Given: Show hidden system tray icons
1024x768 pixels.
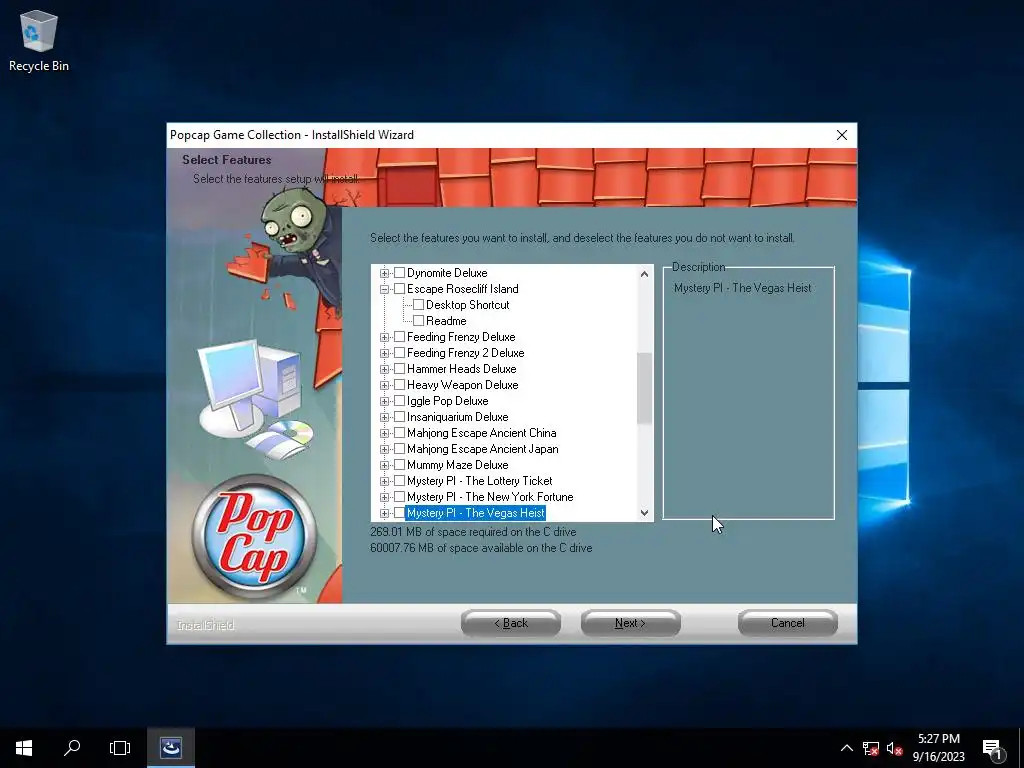Looking at the screenshot, I should point(846,748).
